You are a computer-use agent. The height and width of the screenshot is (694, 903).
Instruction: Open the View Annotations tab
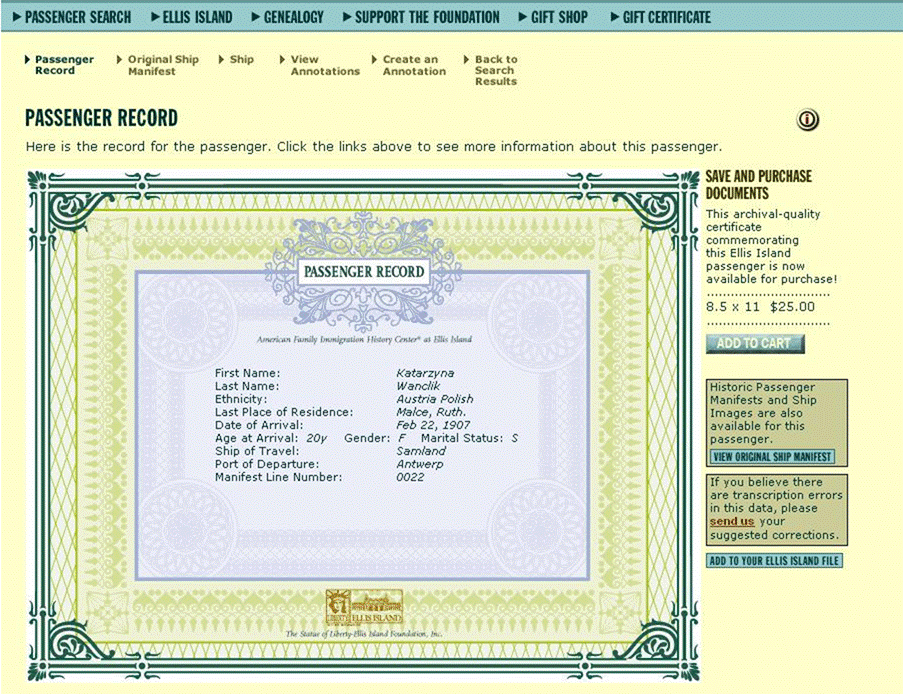[320, 65]
